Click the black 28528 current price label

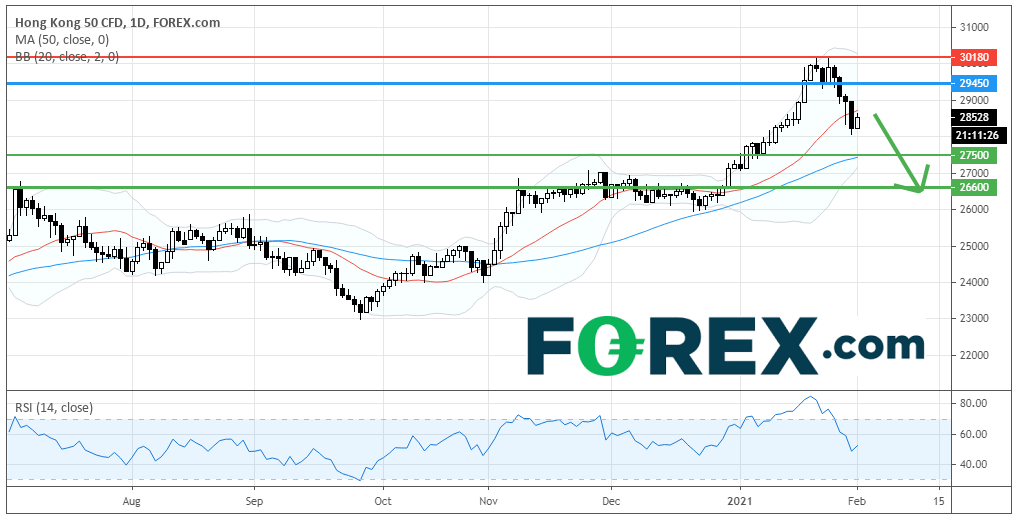click(973, 118)
